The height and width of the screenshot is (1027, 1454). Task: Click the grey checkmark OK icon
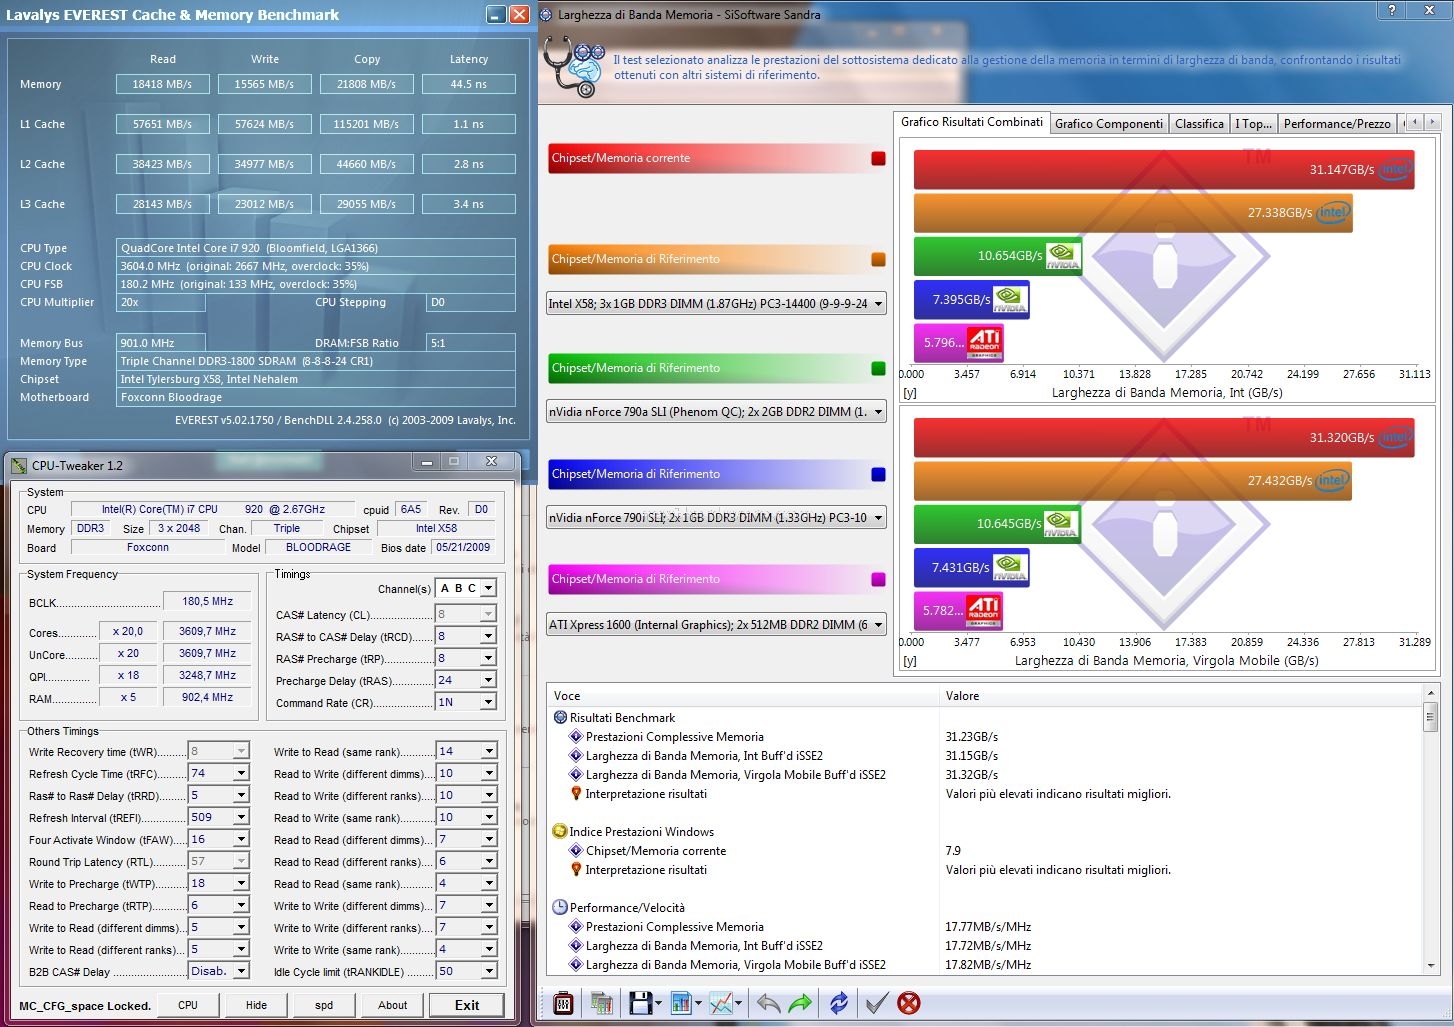tap(876, 1003)
